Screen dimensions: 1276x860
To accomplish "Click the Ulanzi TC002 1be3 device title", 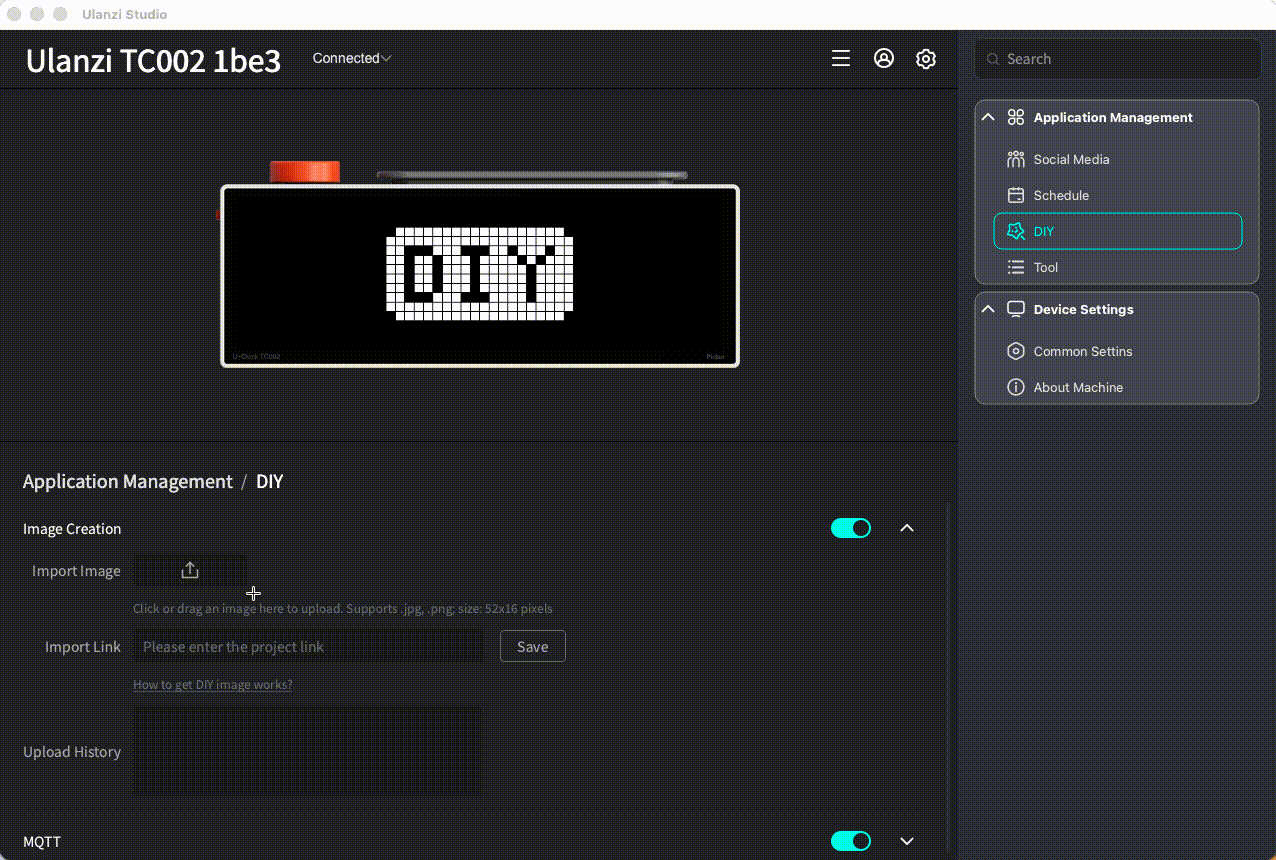I will tap(153, 61).
